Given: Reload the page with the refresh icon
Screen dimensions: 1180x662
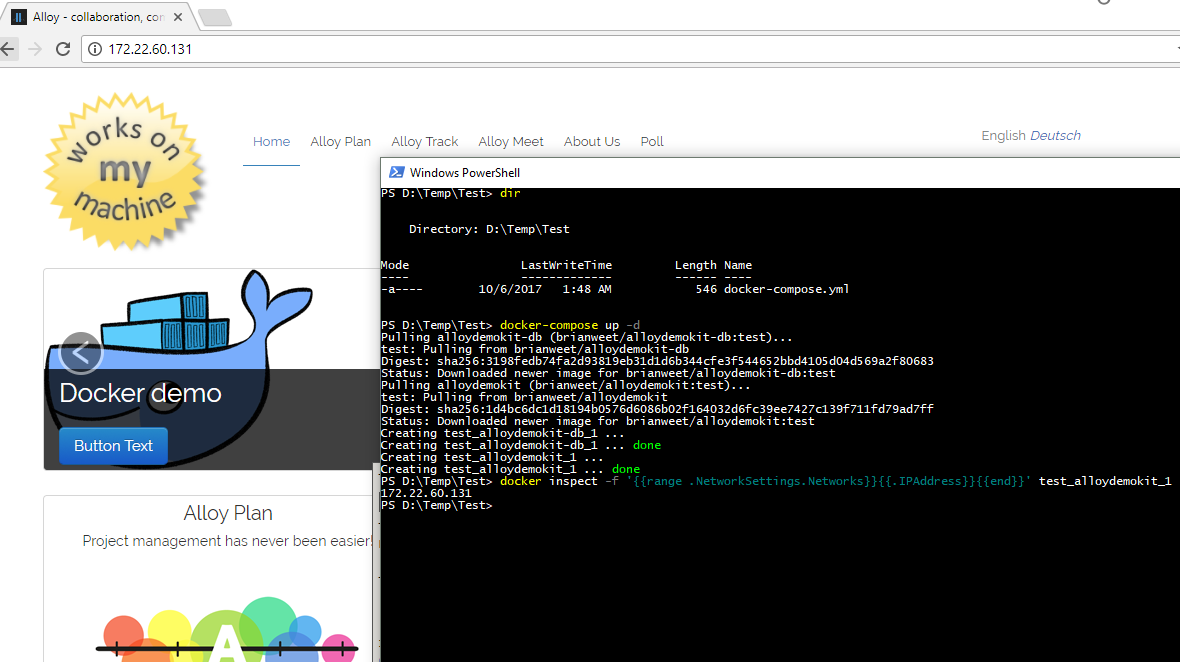Looking at the screenshot, I should click(63, 49).
